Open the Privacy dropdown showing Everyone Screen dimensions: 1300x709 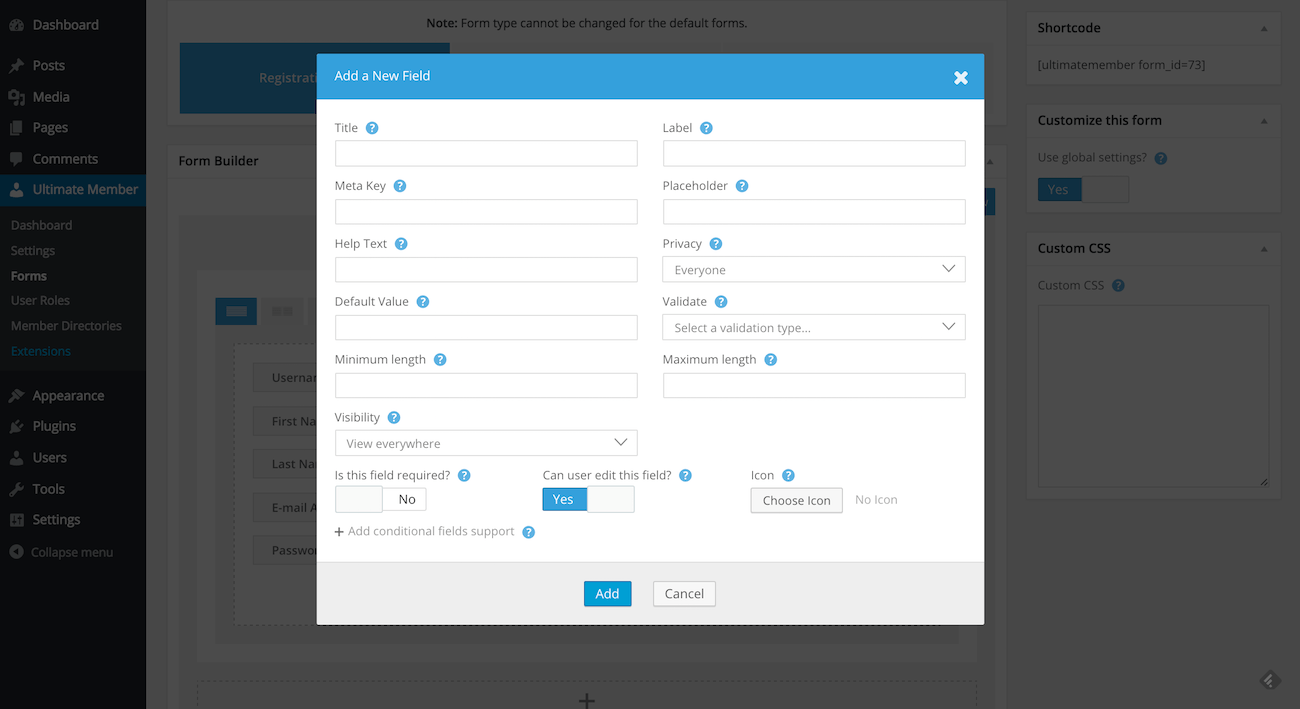813,270
